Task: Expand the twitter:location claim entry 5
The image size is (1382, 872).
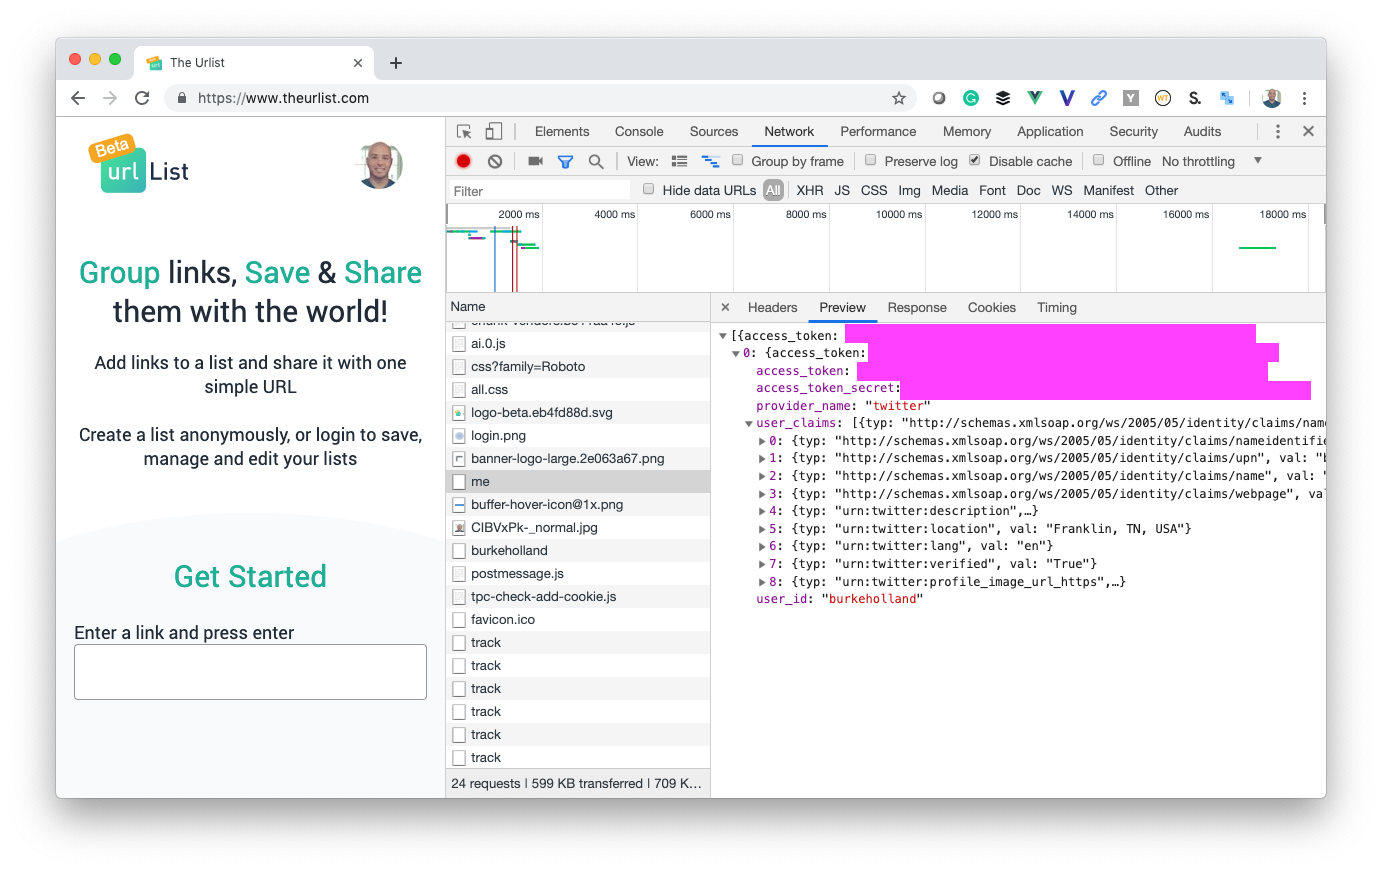Action: click(762, 529)
